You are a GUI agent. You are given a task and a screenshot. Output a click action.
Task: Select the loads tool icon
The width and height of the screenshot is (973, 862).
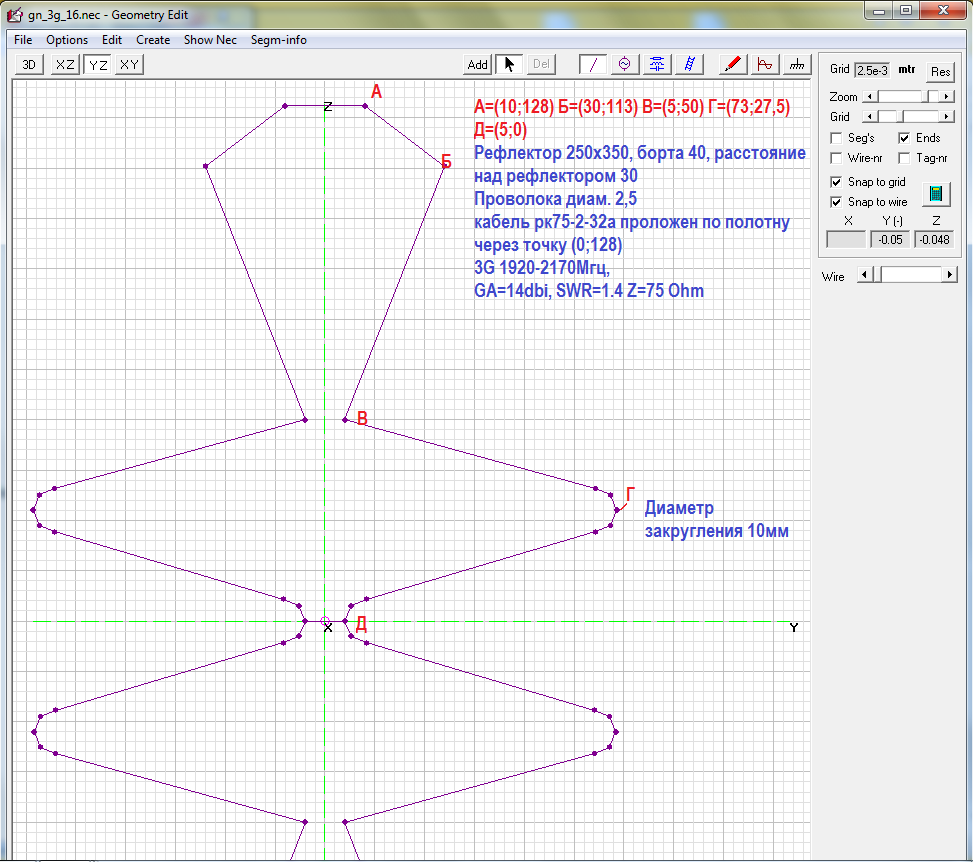pos(657,64)
